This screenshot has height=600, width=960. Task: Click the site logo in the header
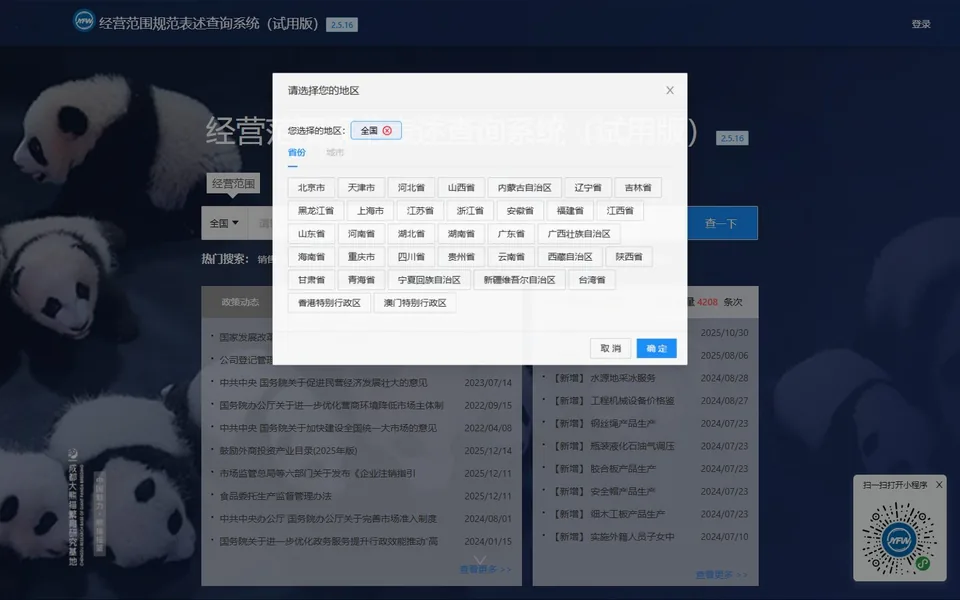point(84,21)
